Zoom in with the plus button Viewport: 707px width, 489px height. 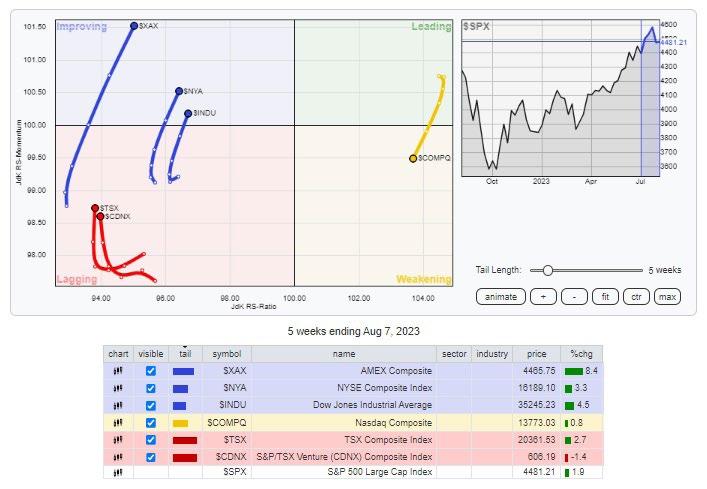(543, 297)
